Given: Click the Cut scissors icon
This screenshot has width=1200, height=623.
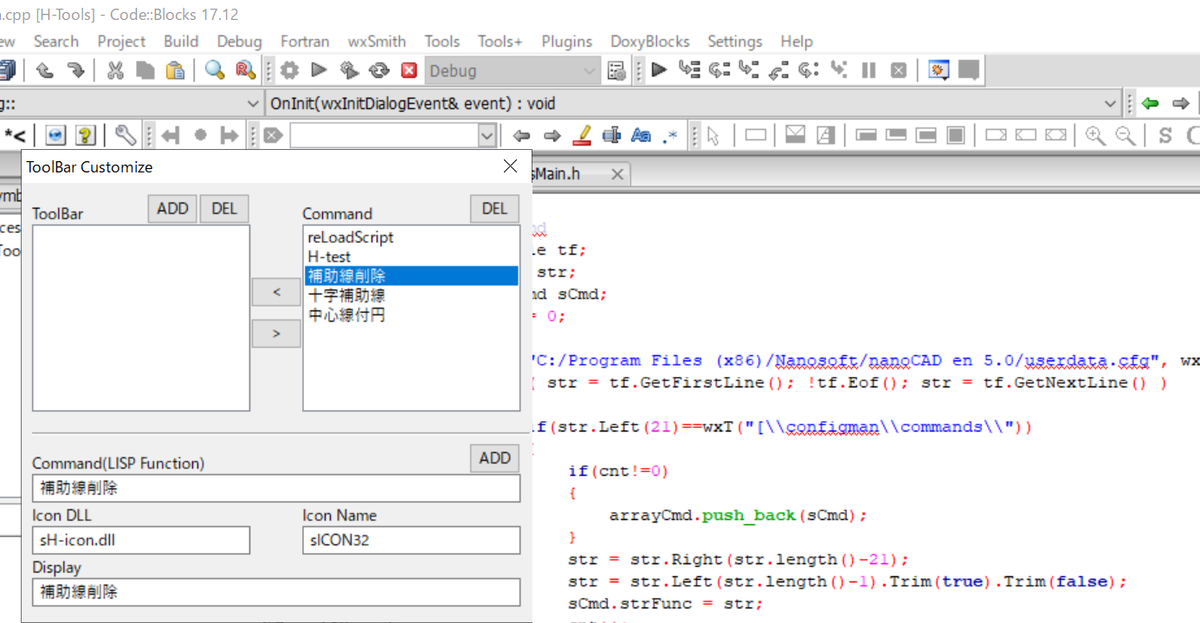Looking at the screenshot, I should [115, 70].
